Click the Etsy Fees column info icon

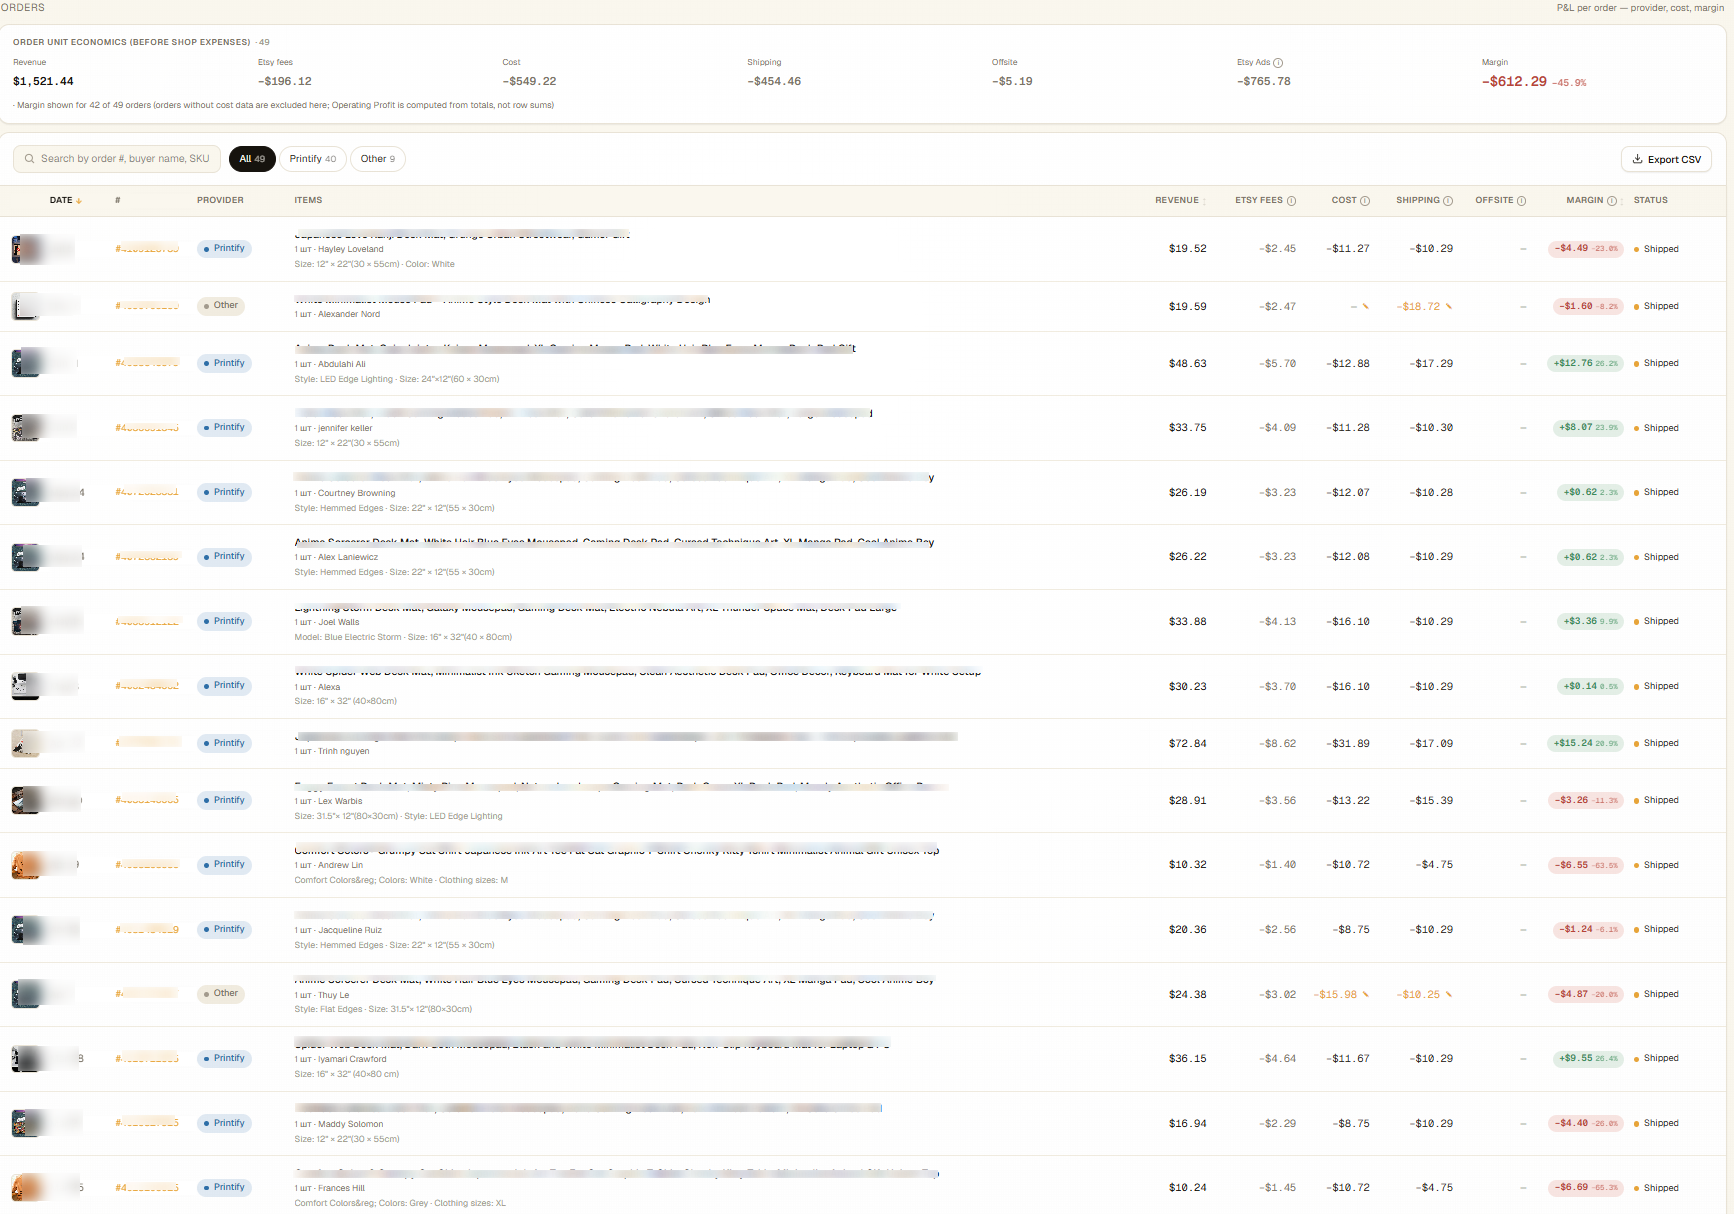point(1291,201)
